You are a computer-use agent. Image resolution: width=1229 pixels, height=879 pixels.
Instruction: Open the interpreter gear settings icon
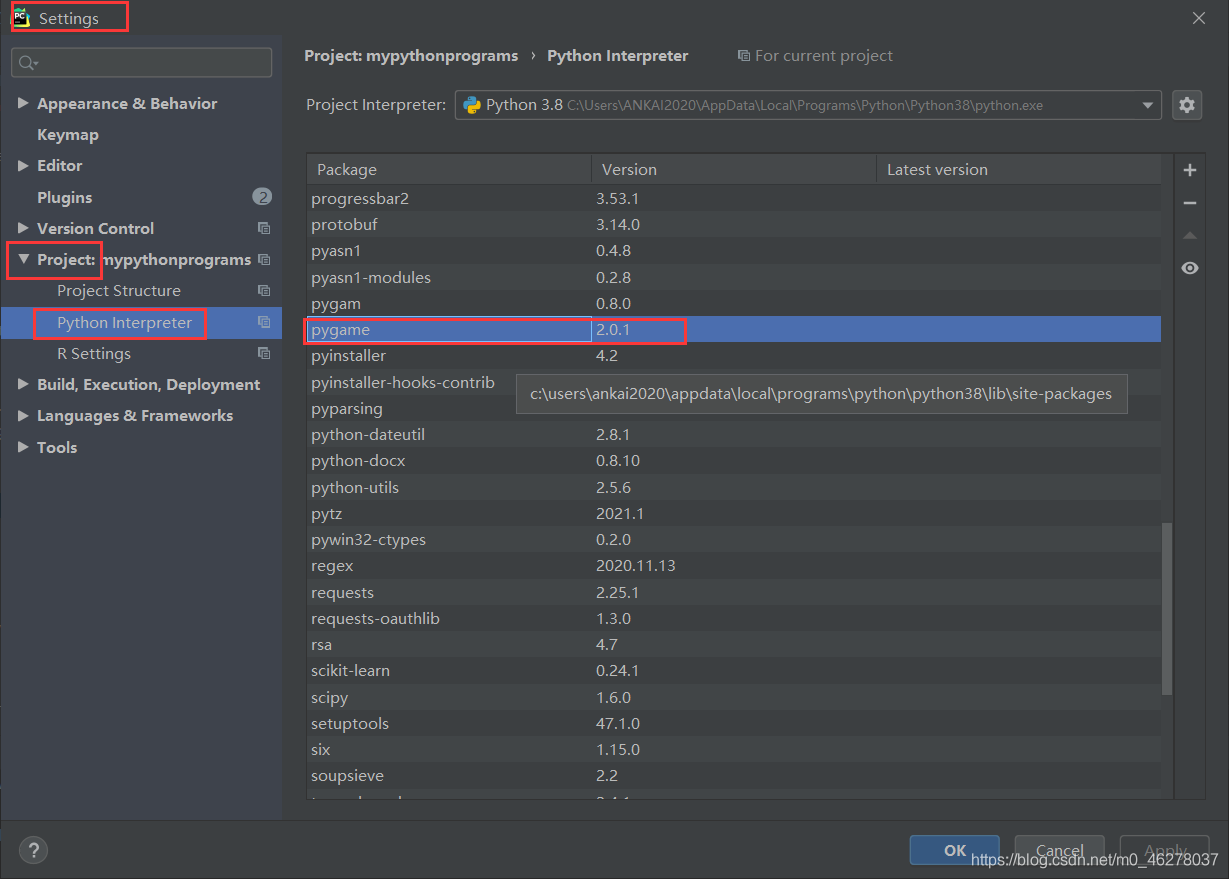click(x=1187, y=105)
